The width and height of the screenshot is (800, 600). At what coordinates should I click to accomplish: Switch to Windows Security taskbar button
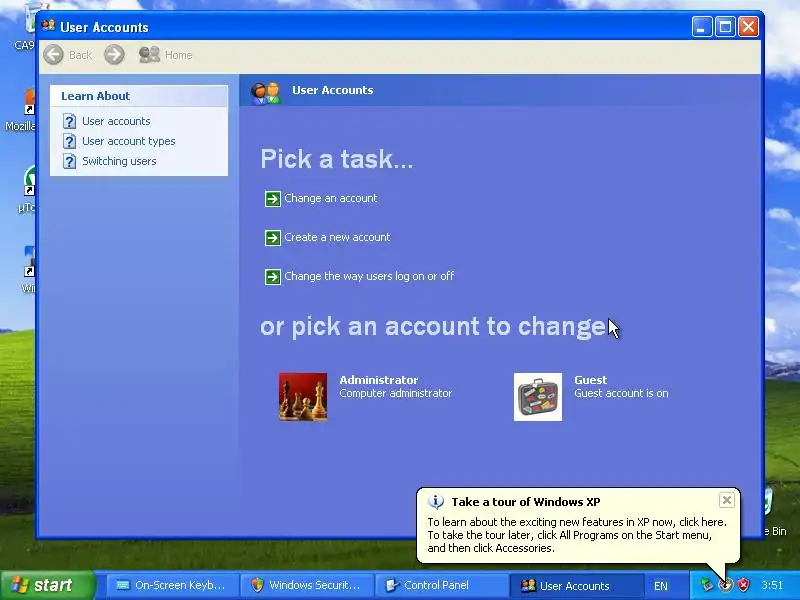307,585
